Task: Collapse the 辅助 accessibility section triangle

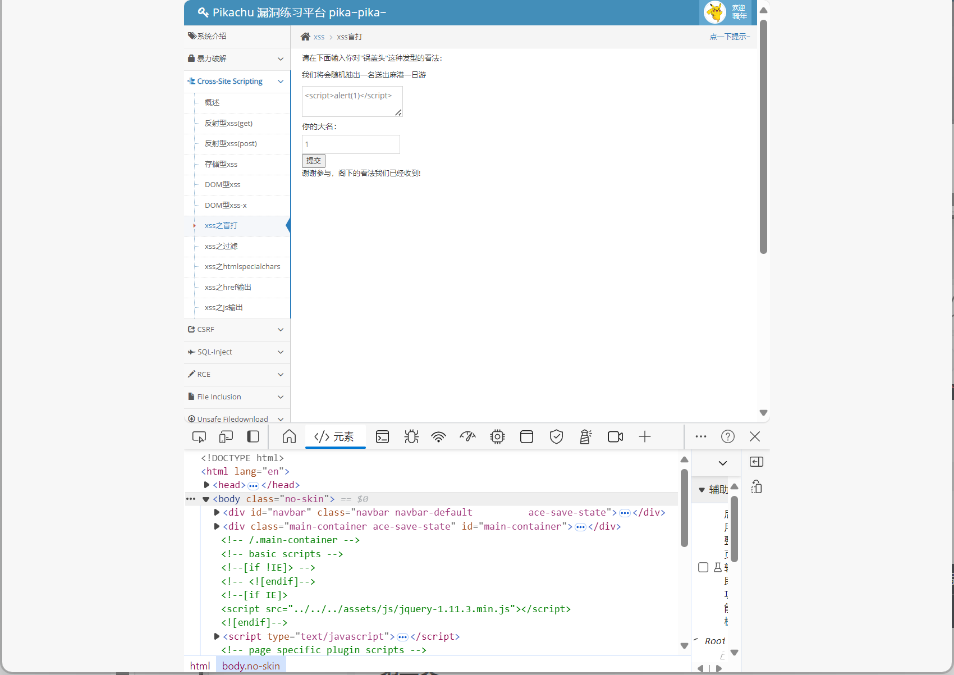Action: coord(702,489)
